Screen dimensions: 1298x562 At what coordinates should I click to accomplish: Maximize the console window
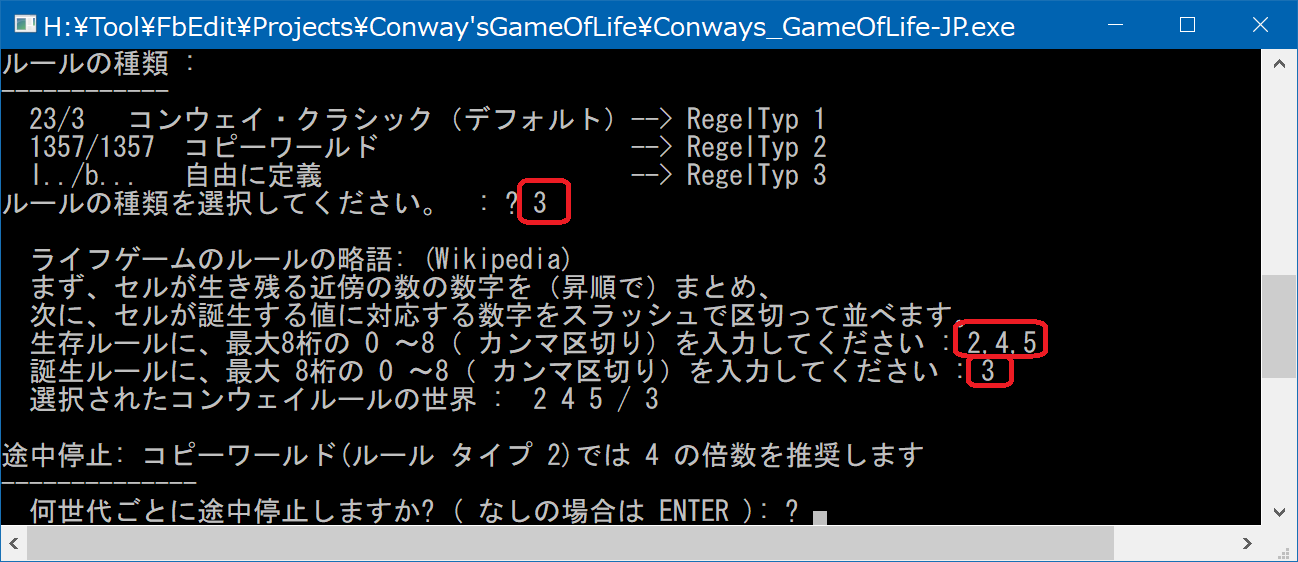[x=1188, y=25]
